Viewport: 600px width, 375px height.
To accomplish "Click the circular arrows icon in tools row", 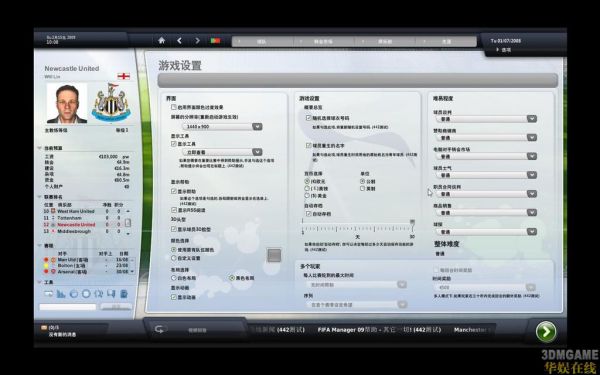I will point(98,293).
